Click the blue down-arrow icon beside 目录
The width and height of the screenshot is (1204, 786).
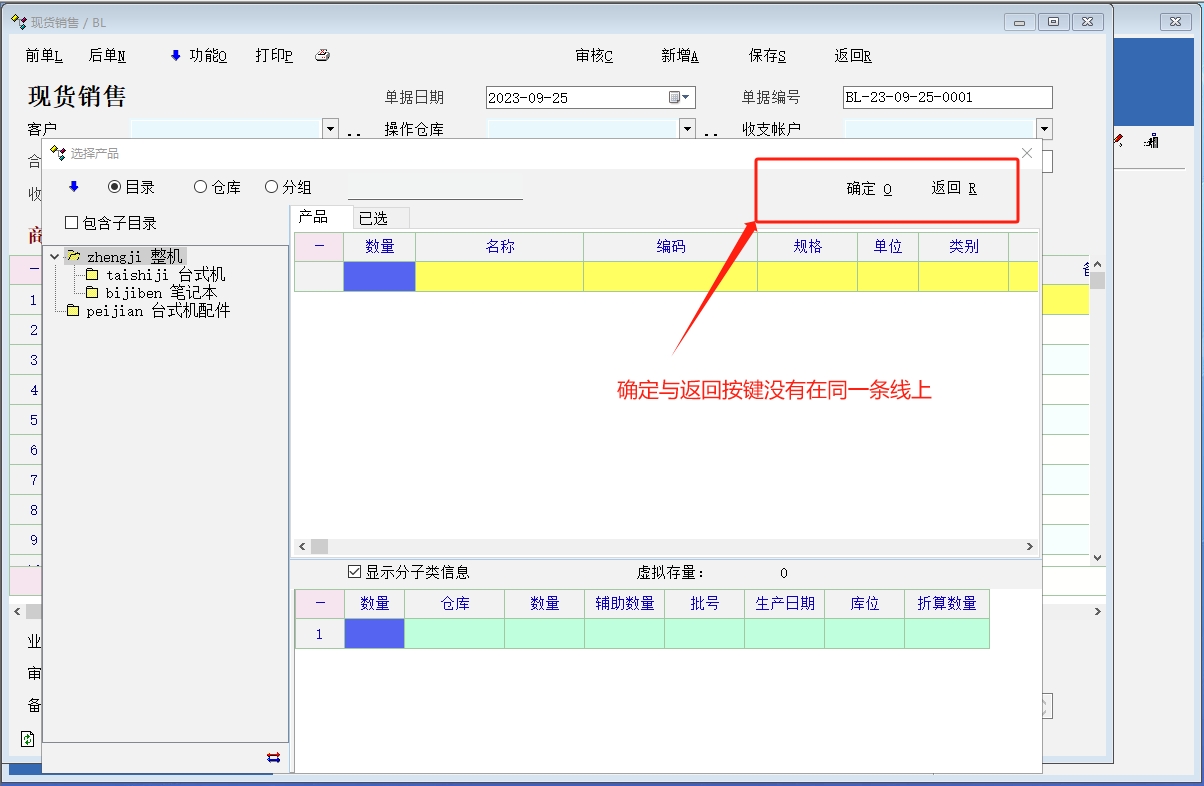tap(73, 187)
